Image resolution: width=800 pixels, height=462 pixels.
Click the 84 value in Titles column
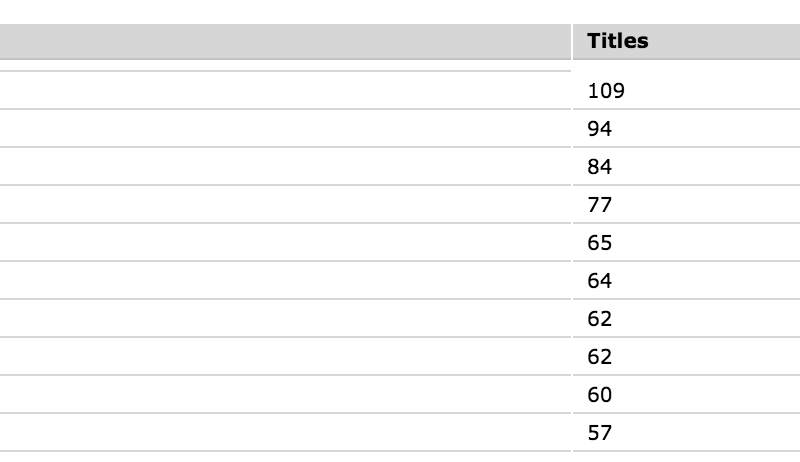686,167
